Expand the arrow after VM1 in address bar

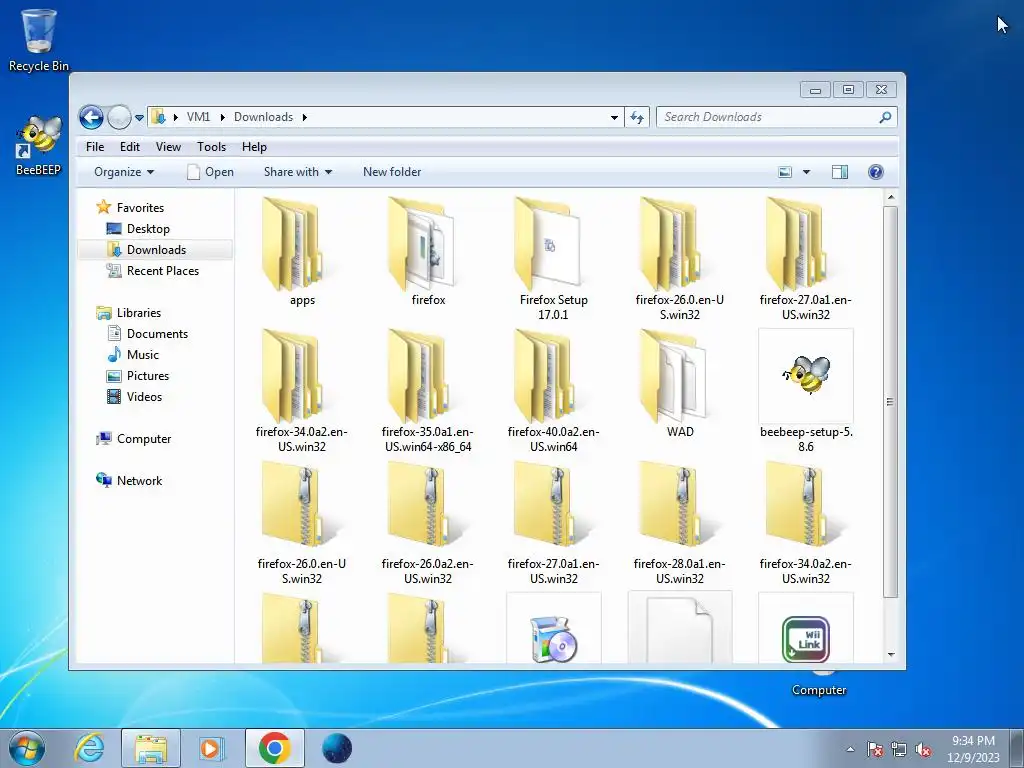point(223,118)
